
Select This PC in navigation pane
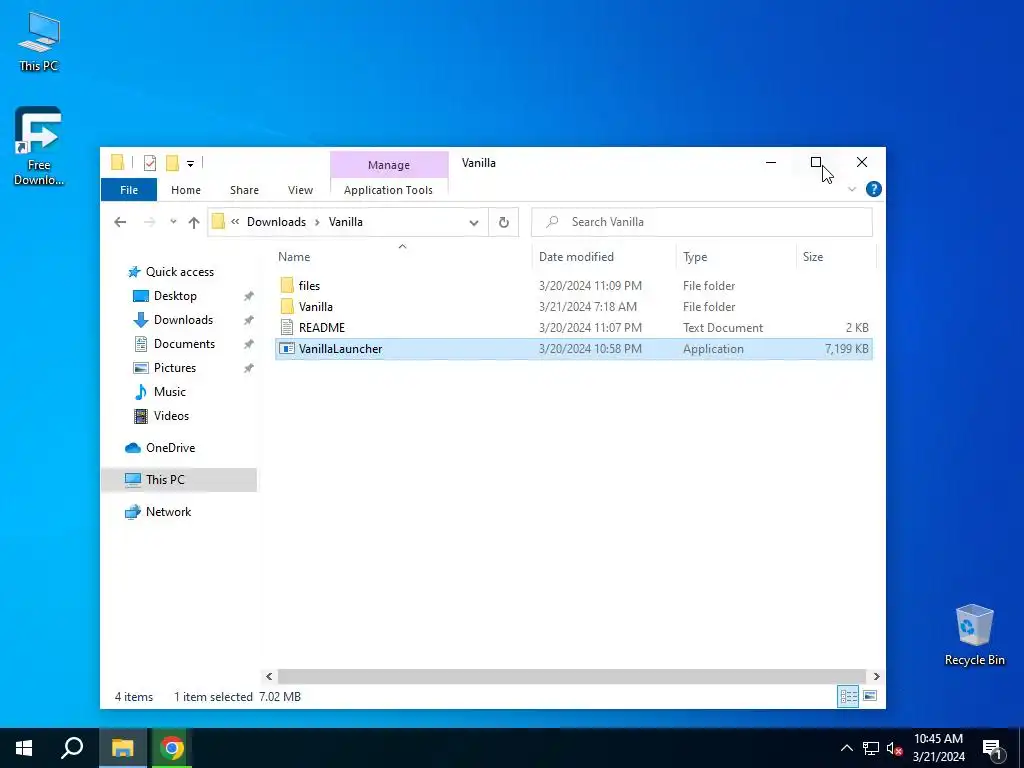click(179, 479)
